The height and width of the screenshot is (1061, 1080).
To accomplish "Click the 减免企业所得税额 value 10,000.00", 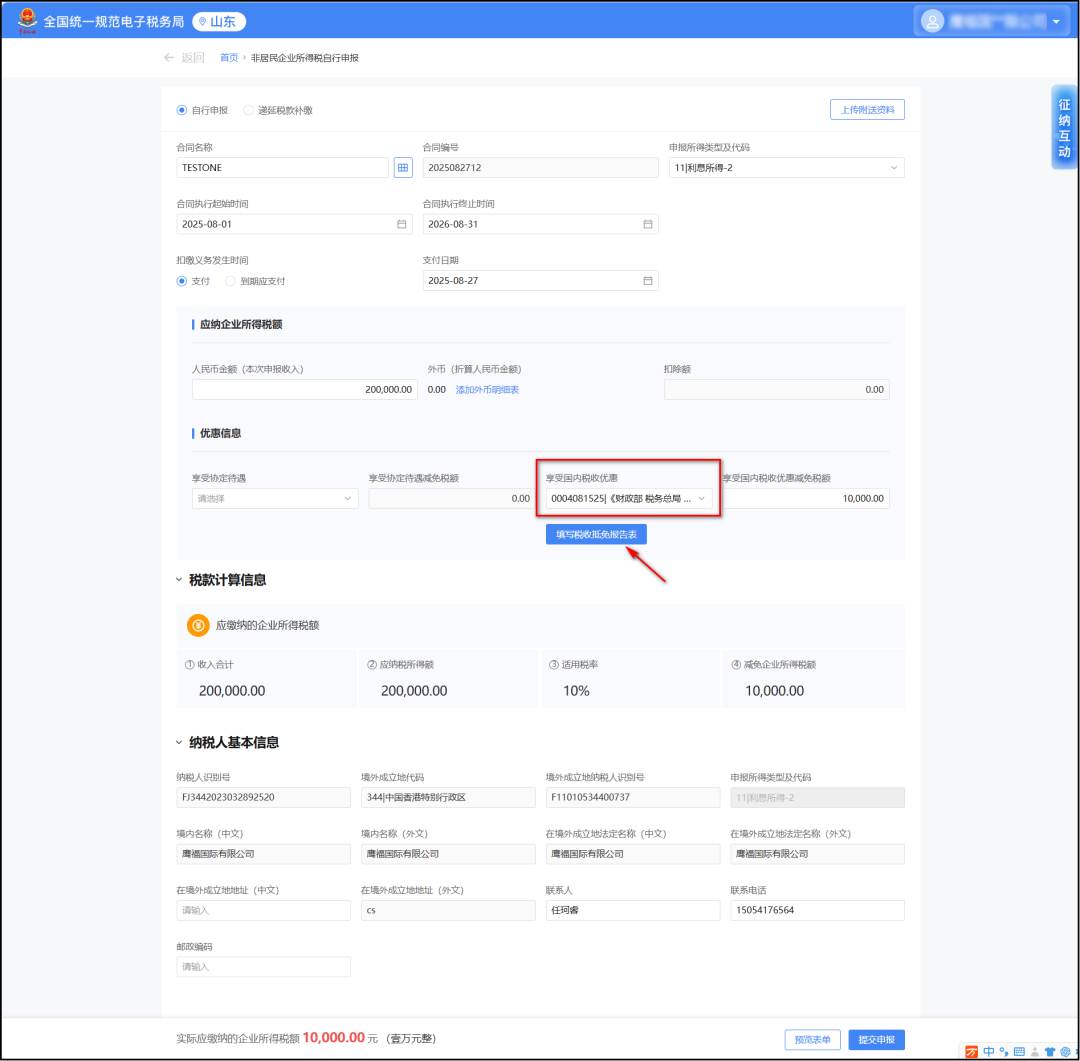I will (775, 691).
